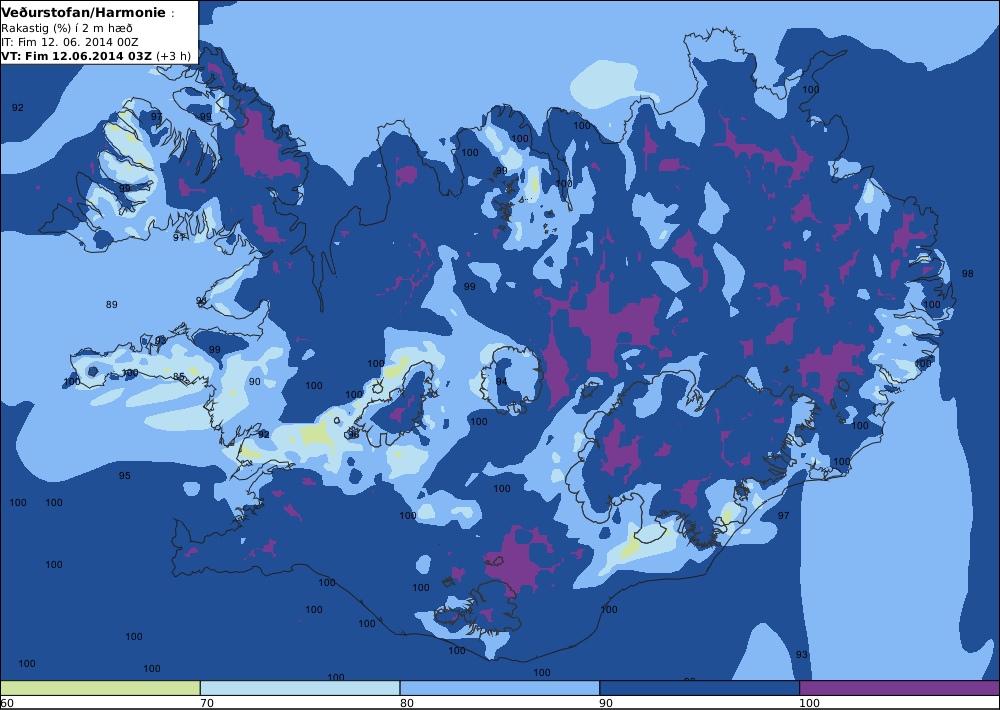This screenshot has height=710, width=1000.
Task: Click the 94 humidity value on the map
Action: (501, 381)
